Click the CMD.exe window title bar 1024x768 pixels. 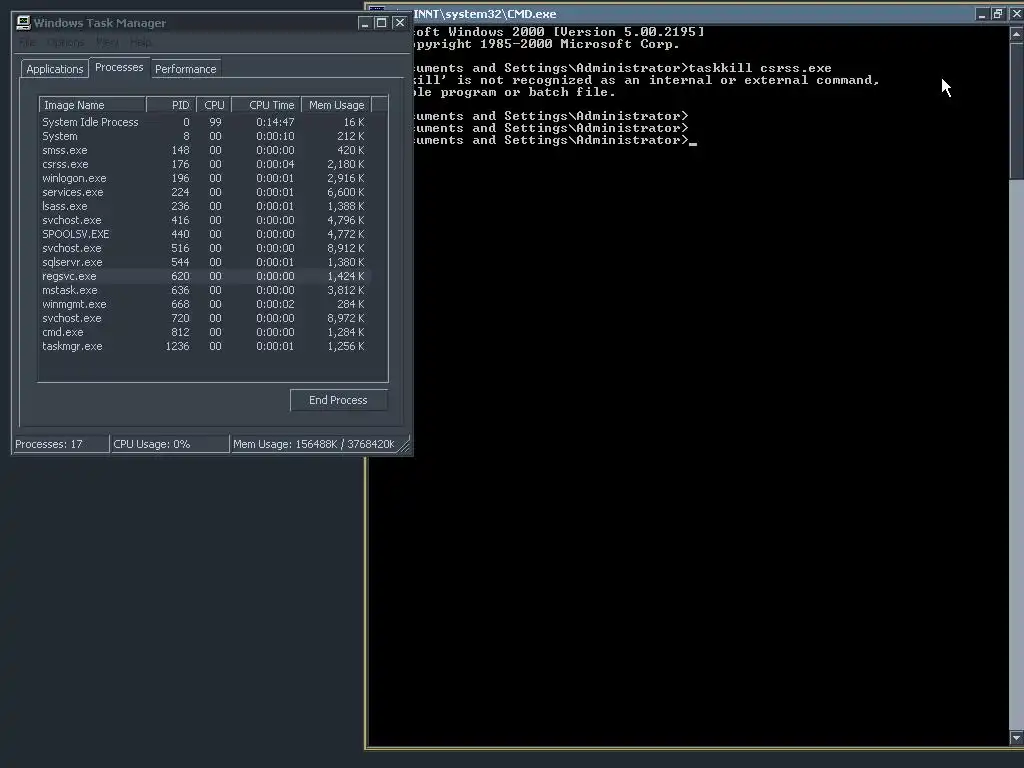pos(692,14)
